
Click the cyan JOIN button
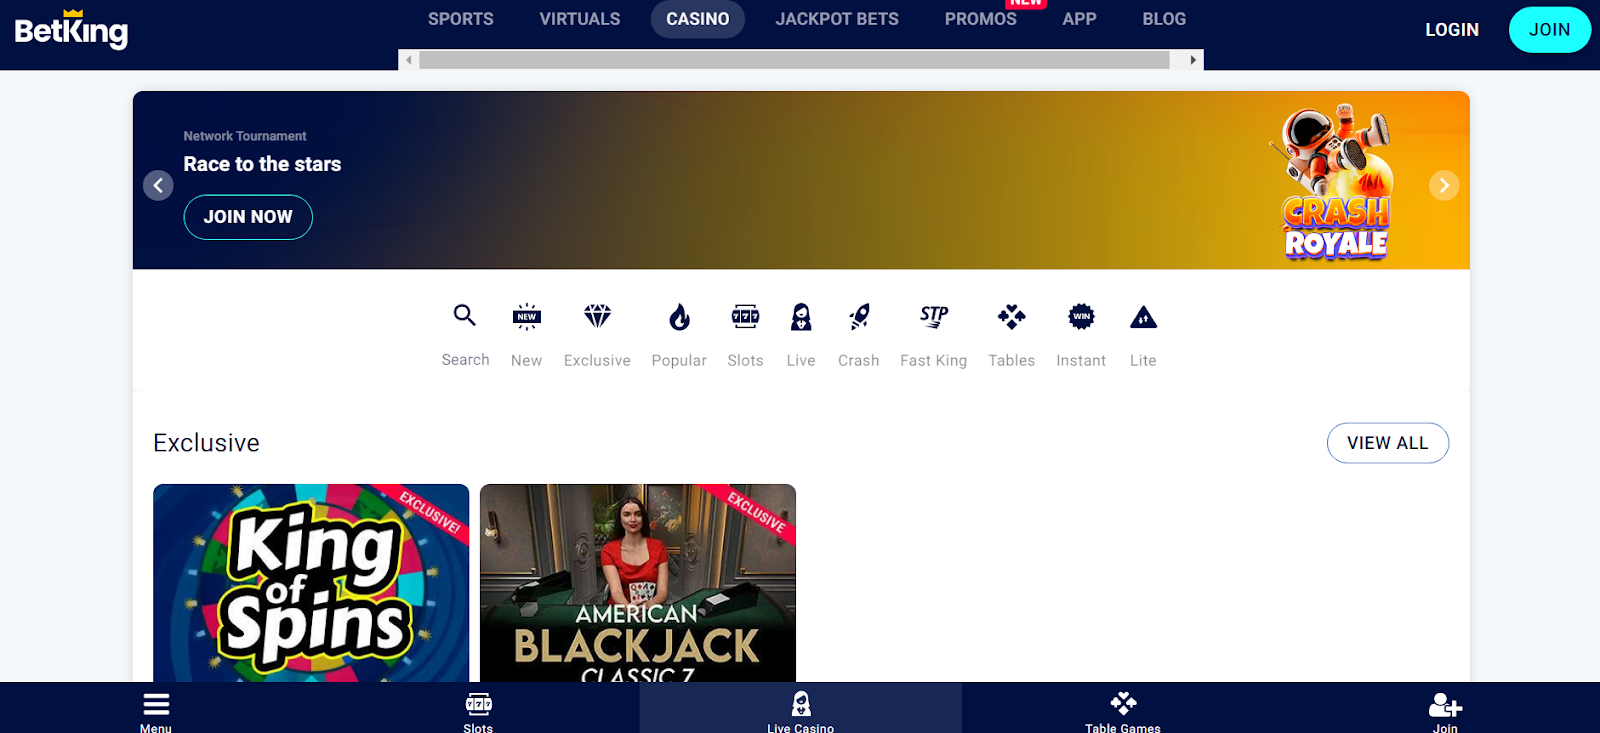(x=1550, y=30)
